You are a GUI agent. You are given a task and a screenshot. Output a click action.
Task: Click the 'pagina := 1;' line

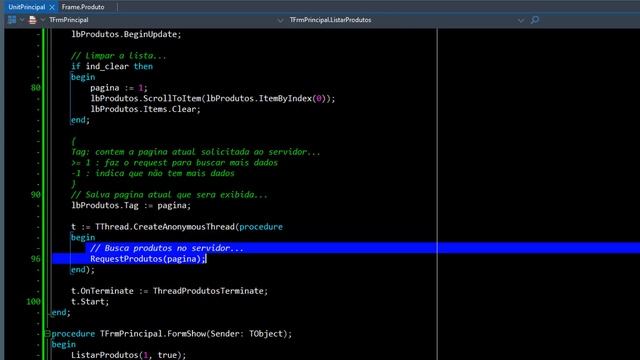[x=119, y=88]
